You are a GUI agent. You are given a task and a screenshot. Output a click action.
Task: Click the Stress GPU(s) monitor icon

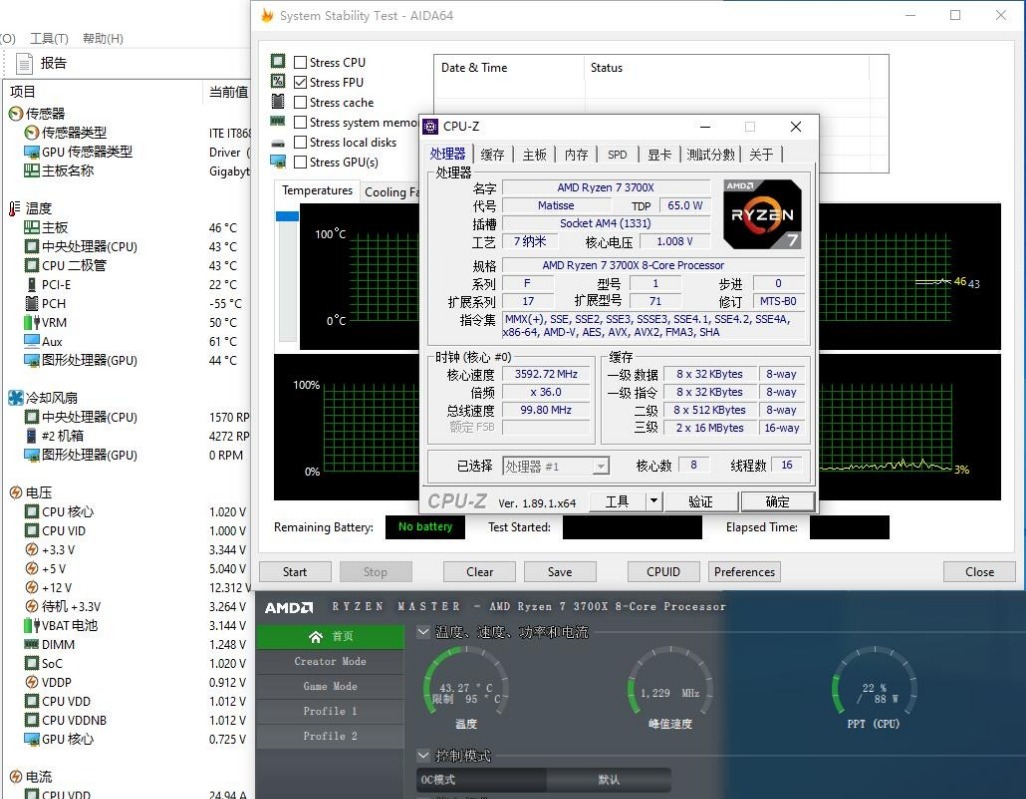[278, 161]
